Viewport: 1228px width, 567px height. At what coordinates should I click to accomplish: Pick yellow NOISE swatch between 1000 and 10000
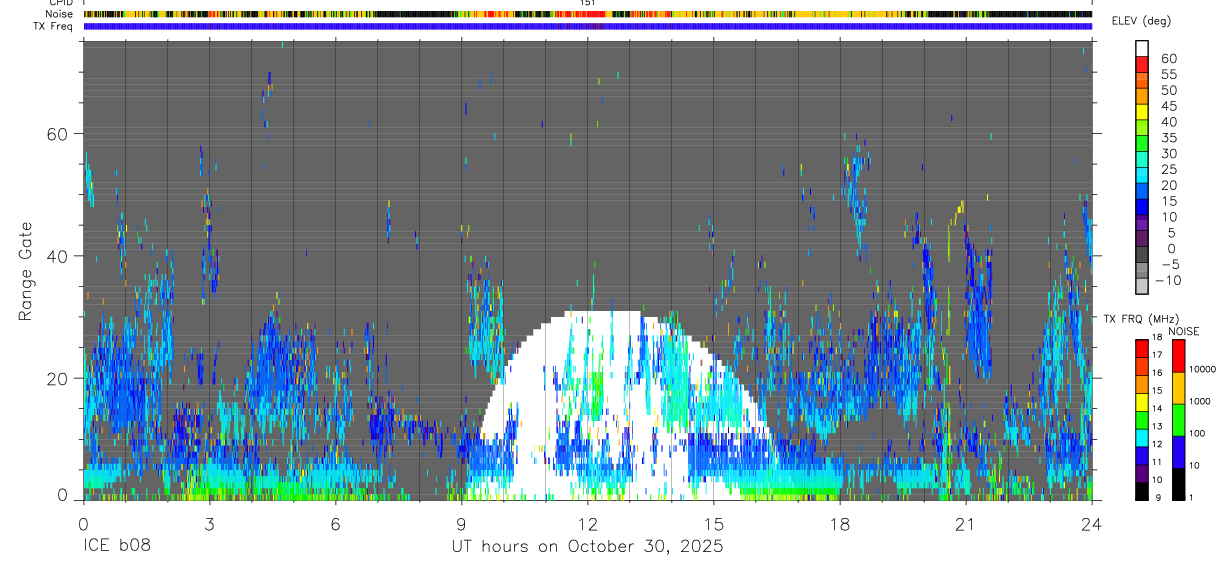click(1178, 387)
